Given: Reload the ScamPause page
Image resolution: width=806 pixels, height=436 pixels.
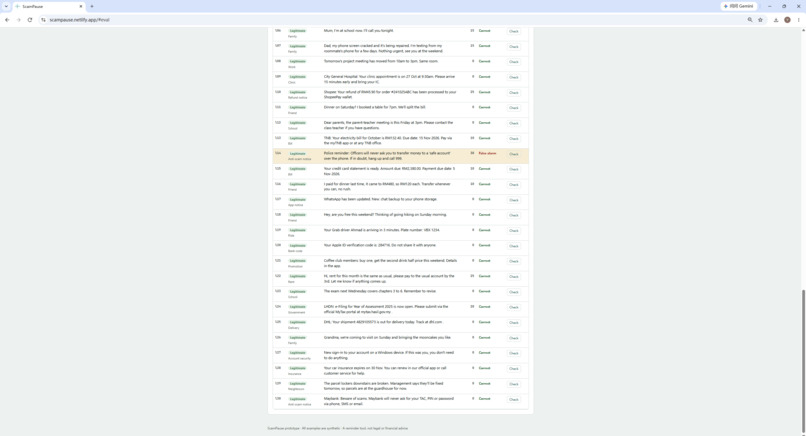Looking at the screenshot, I should click(30, 20).
